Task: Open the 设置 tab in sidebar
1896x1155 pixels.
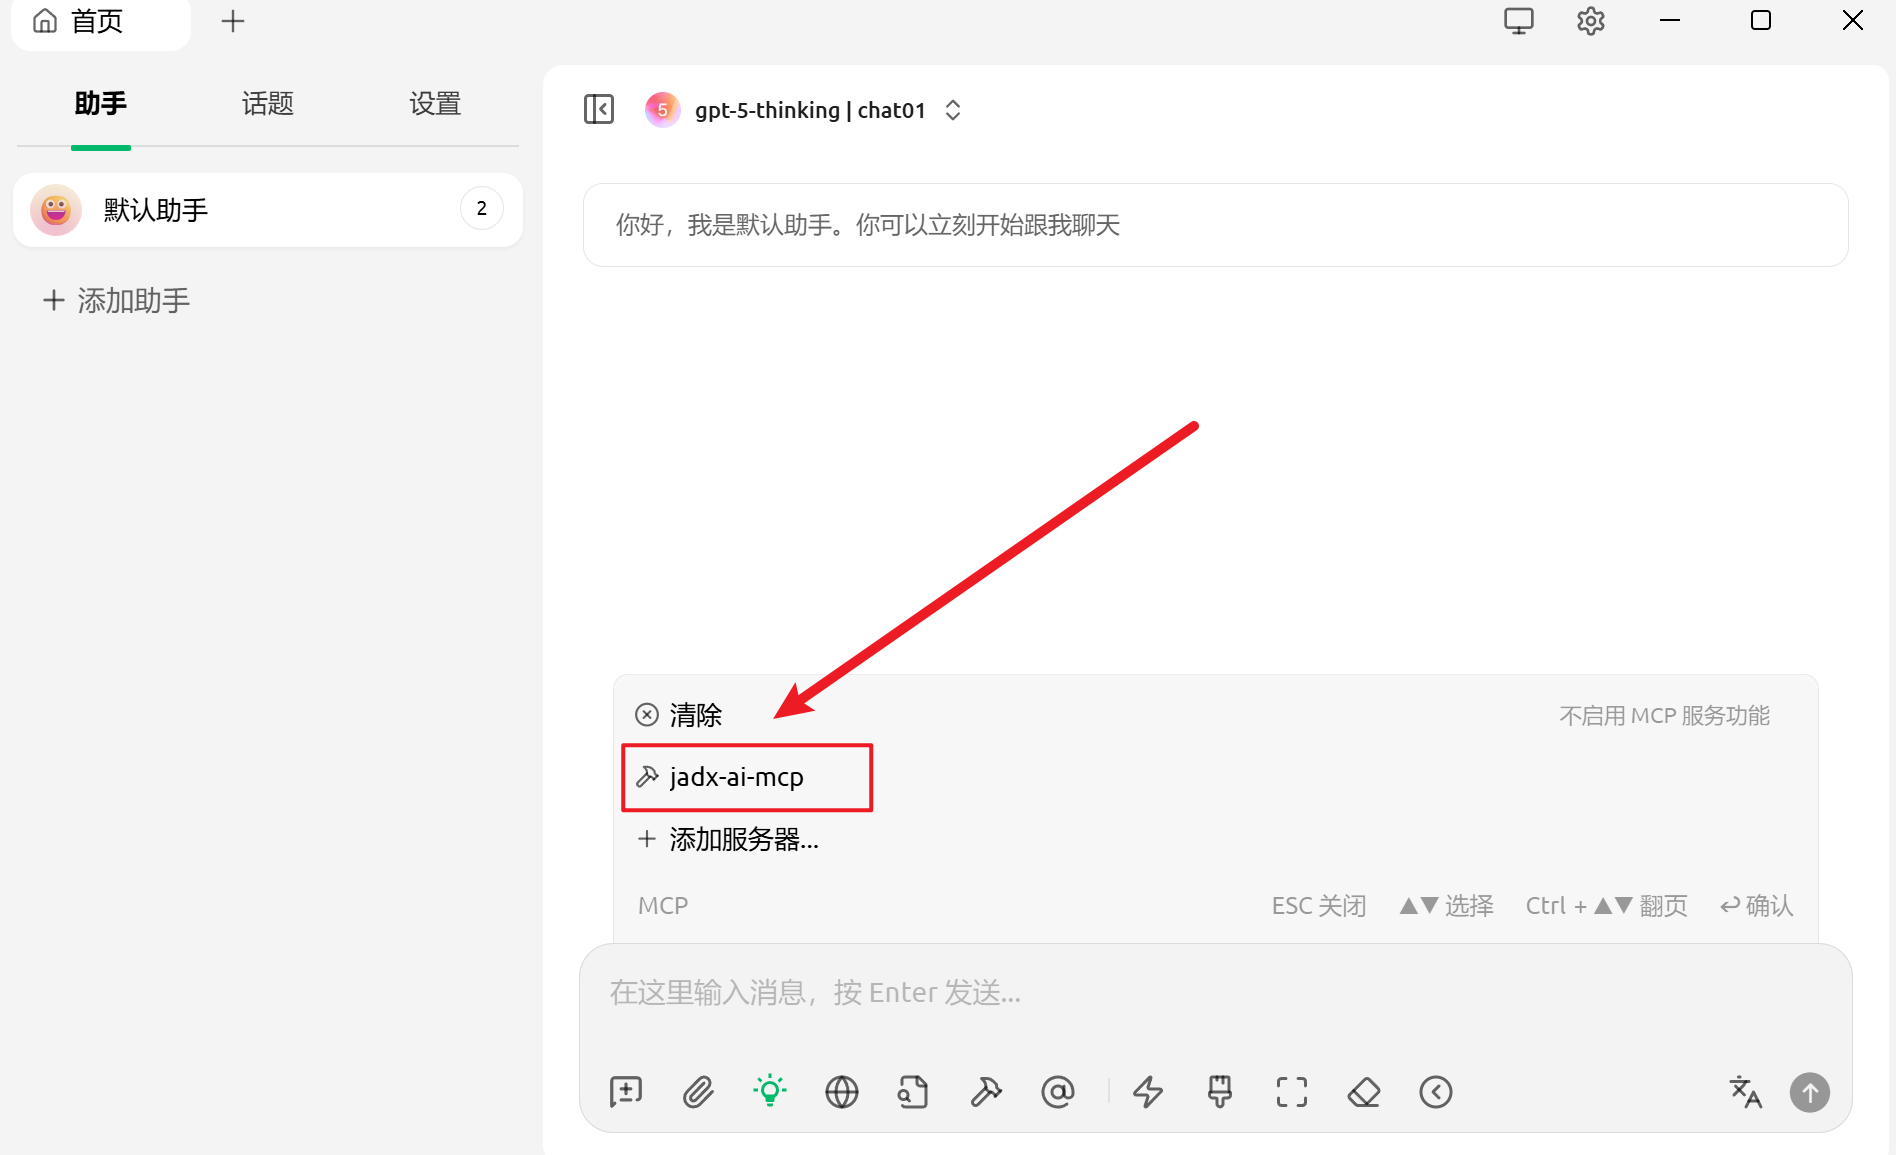Action: tap(435, 104)
